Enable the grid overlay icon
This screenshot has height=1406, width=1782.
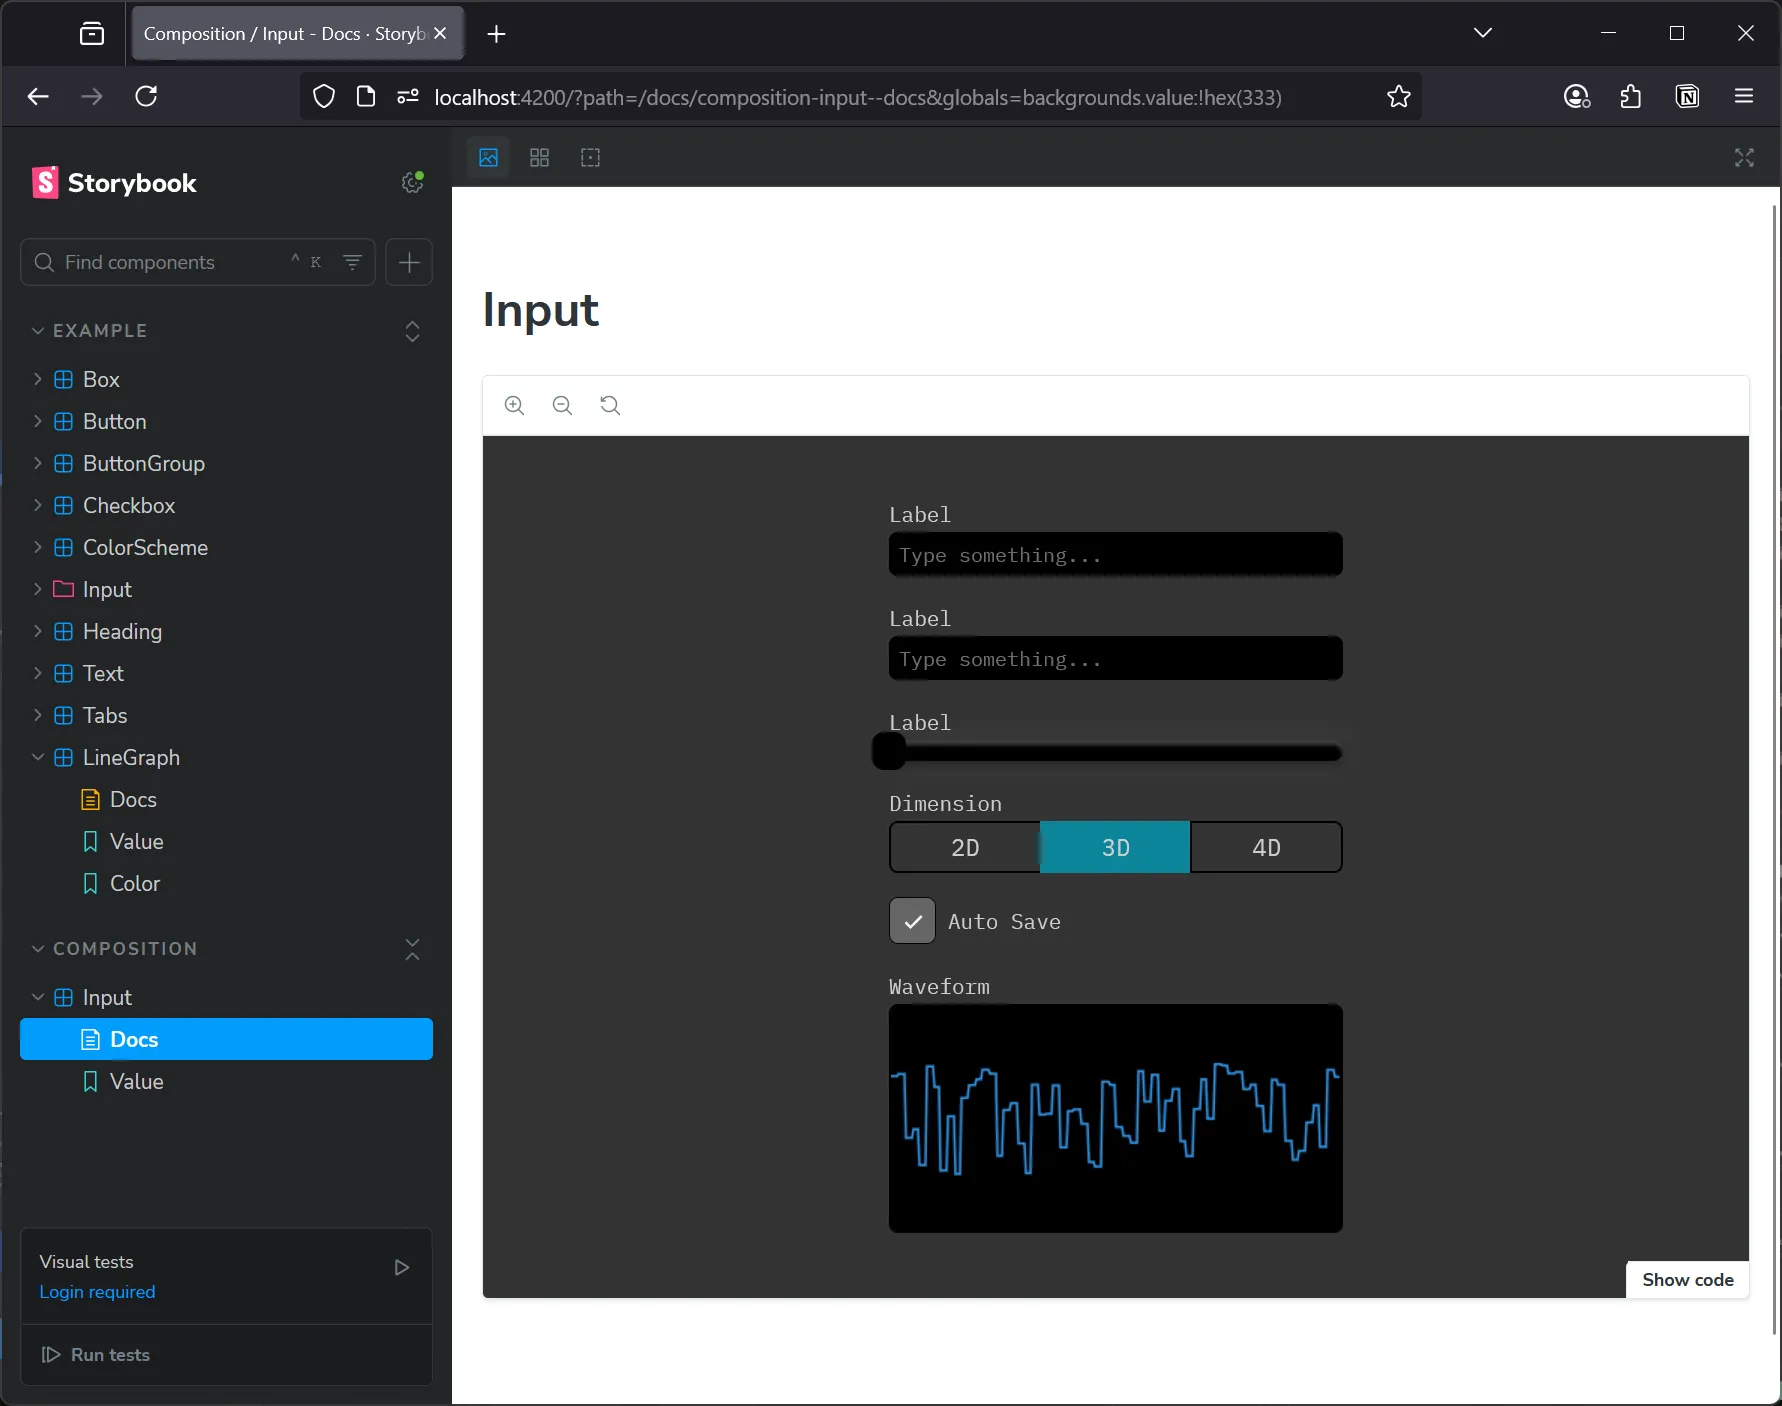pos(539,157)
